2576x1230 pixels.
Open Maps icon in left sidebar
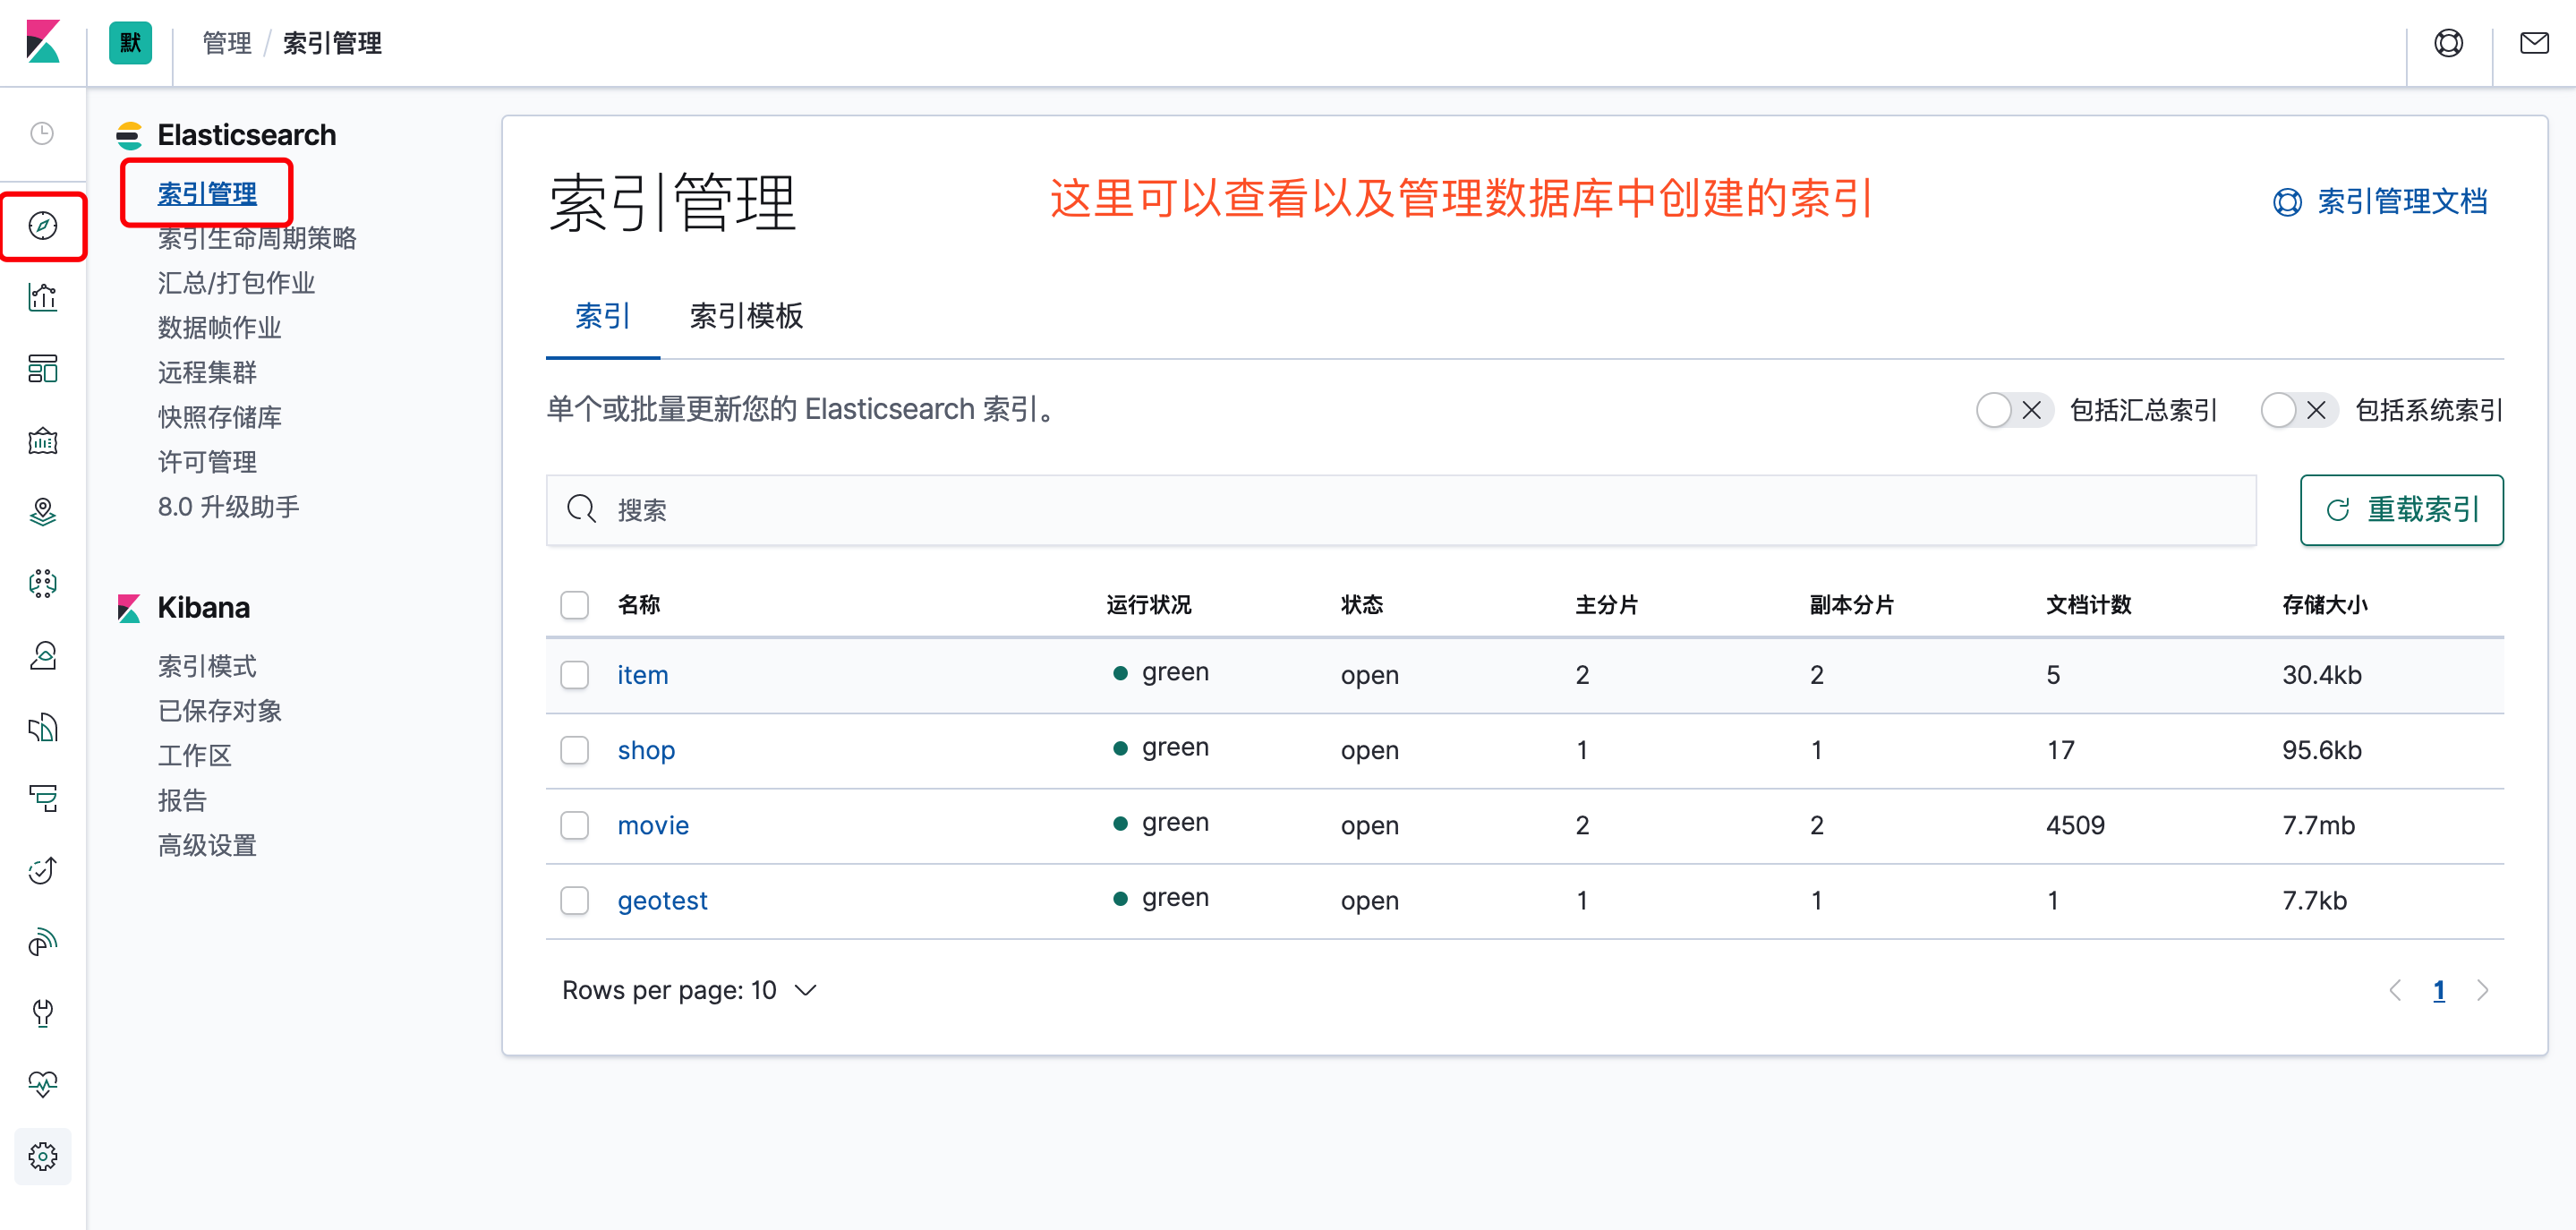pyautogui.click(x=42, y=512)
